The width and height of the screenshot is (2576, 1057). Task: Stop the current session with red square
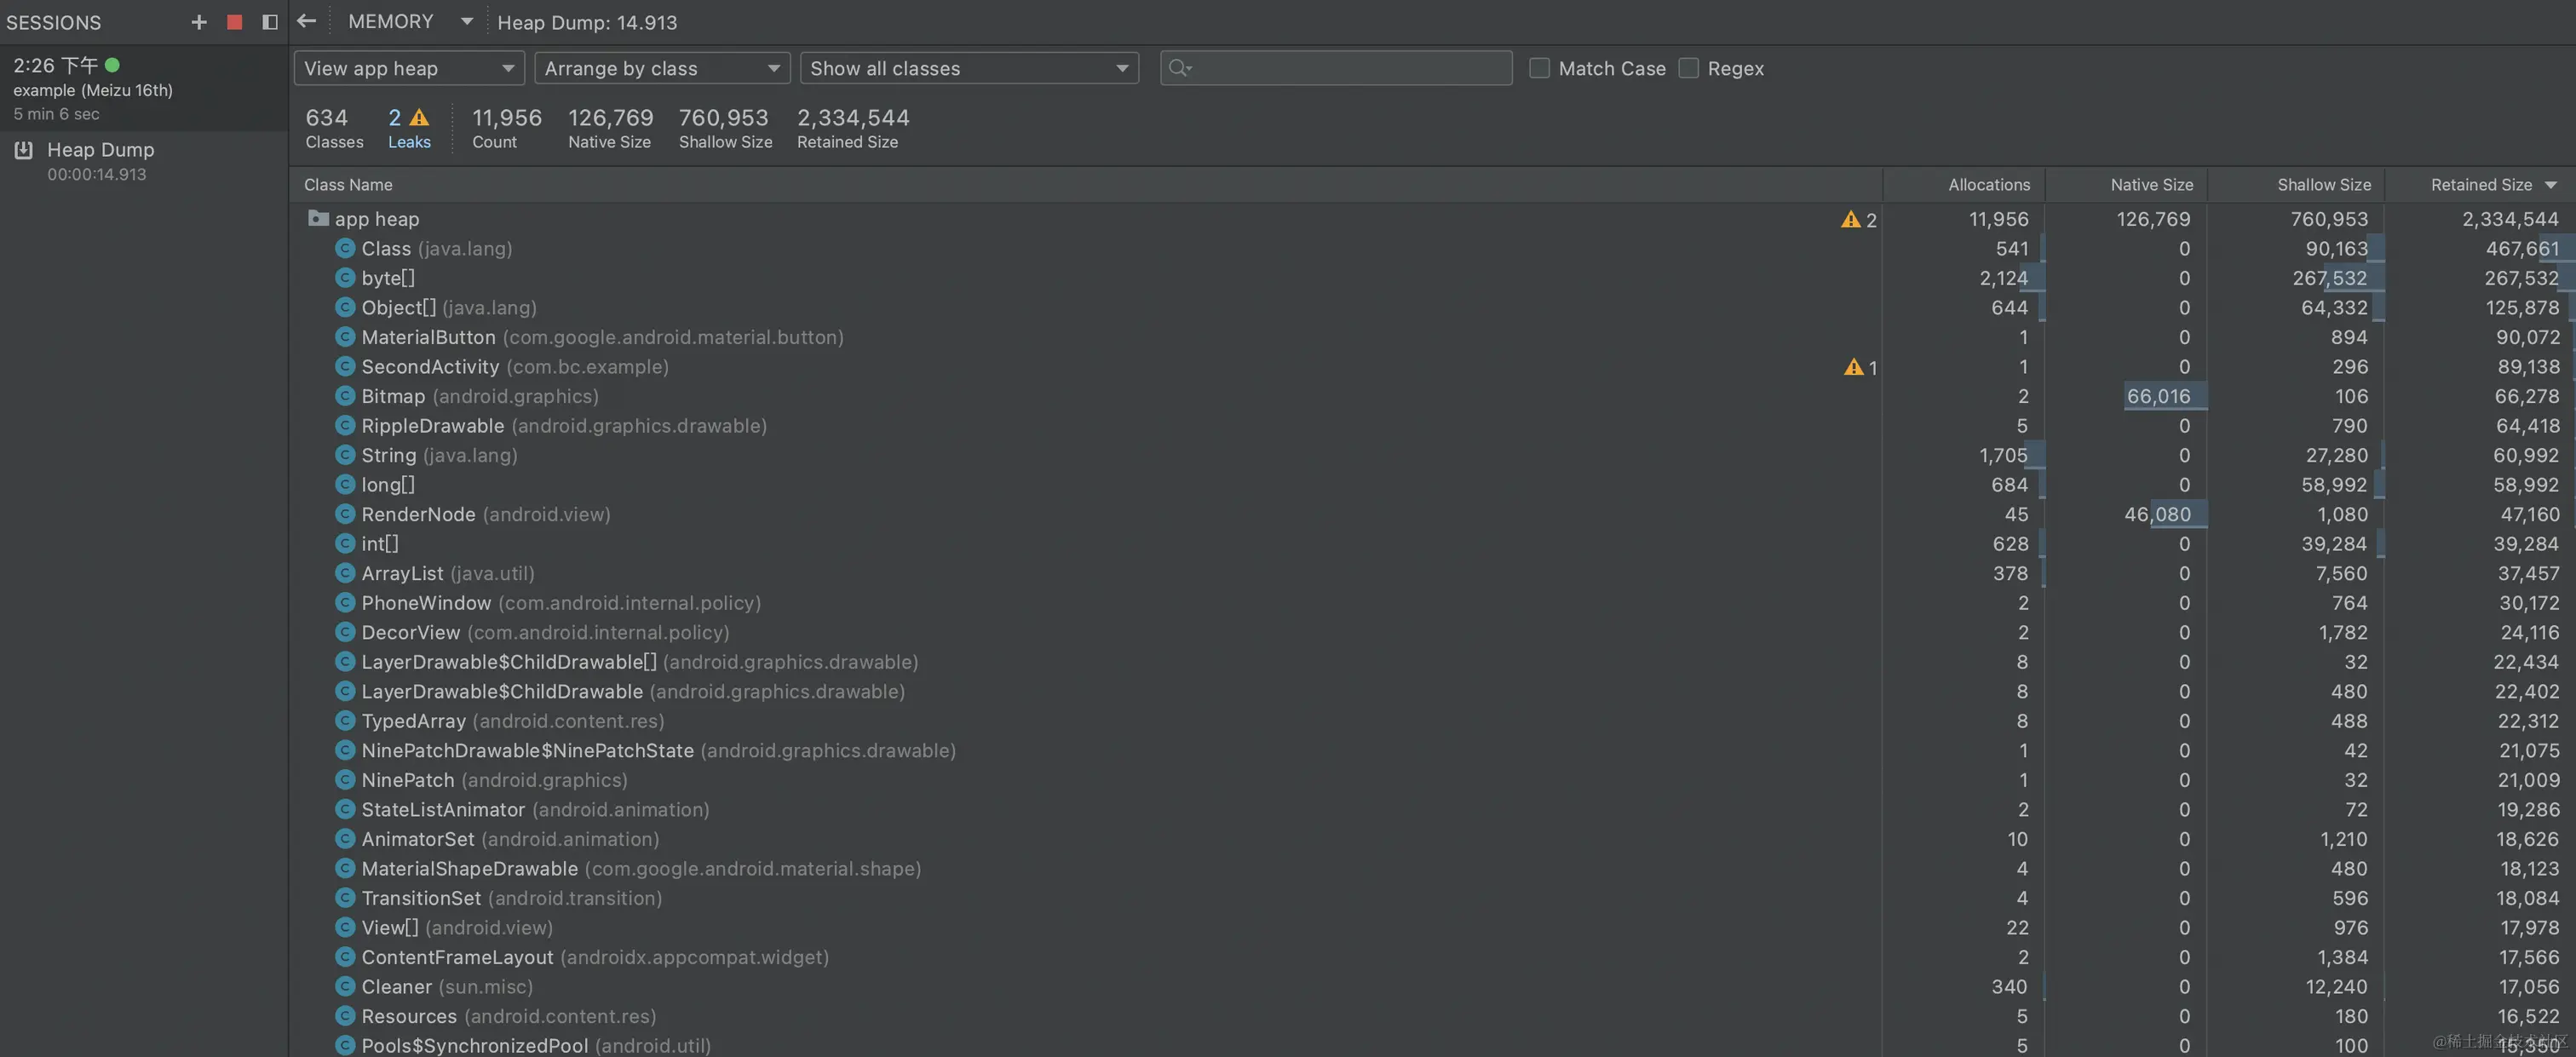click(234, 22)
